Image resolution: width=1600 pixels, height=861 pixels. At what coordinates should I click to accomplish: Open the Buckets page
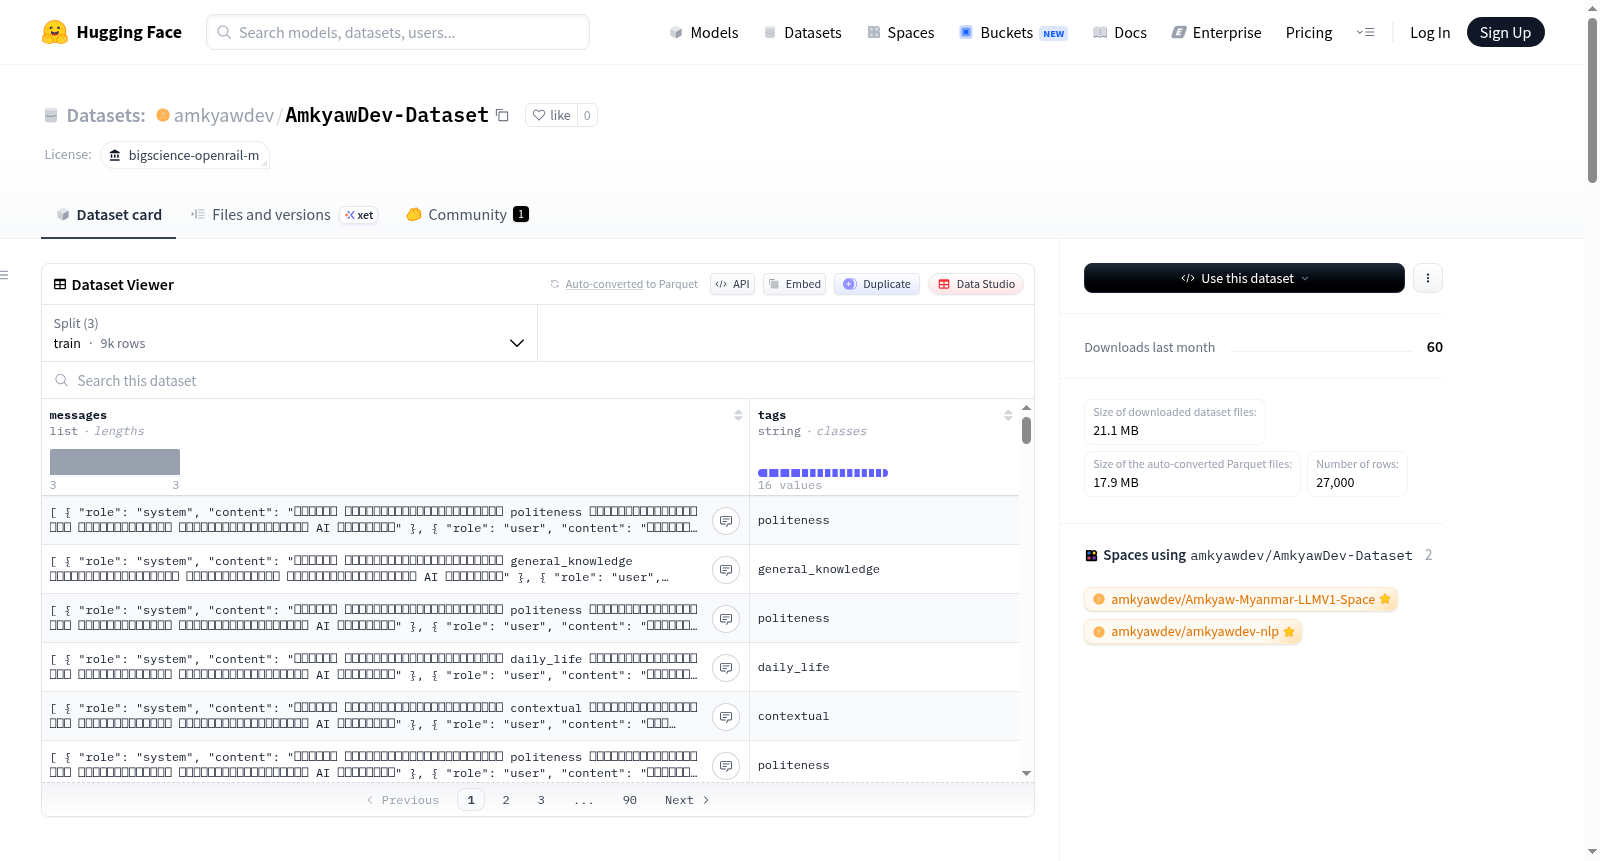pos(1013,32)
